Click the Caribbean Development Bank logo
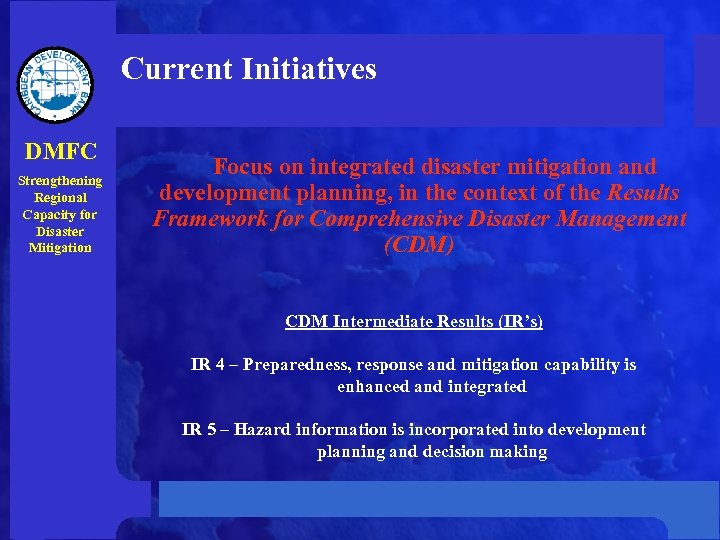The width and height of the screenshot is (720, 540). (55, 85)
